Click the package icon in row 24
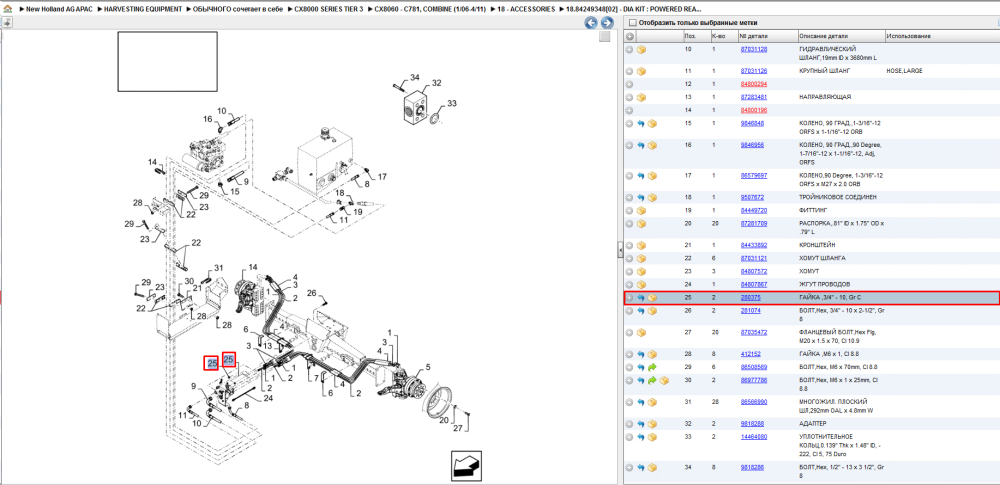This screenshot has width=1000, height=485. (x=642, y=284)
